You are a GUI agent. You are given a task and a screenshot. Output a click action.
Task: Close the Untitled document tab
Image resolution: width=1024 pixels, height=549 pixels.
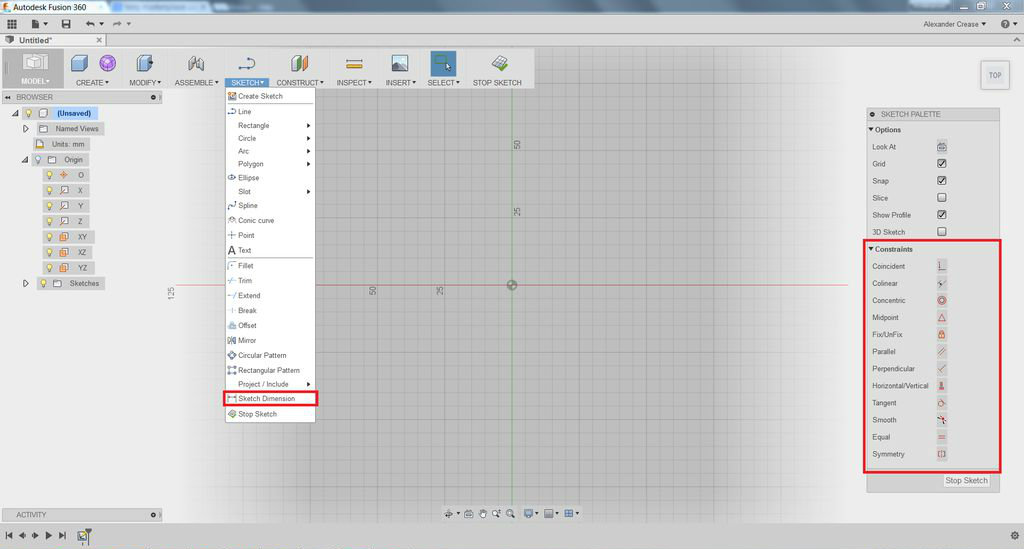point(99,40)
